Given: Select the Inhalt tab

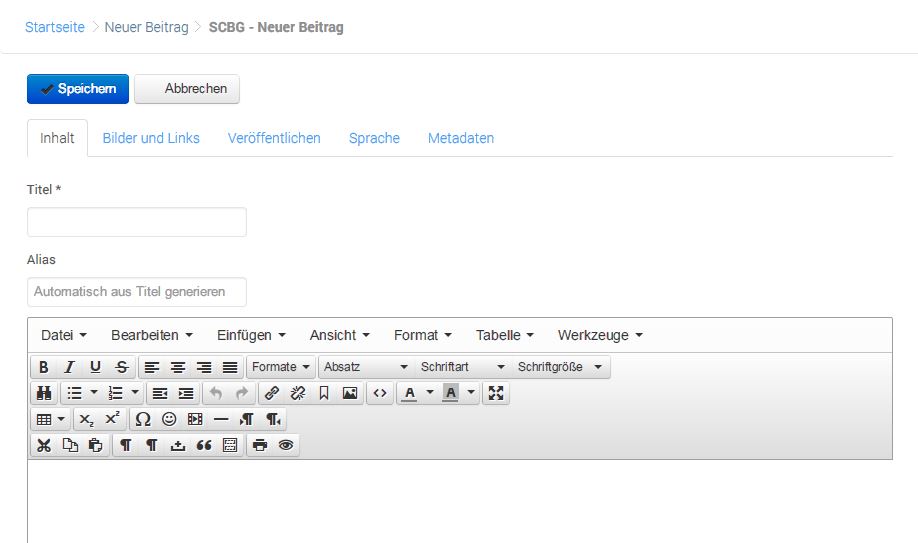Looking at the screenshot, I should 57,138.
